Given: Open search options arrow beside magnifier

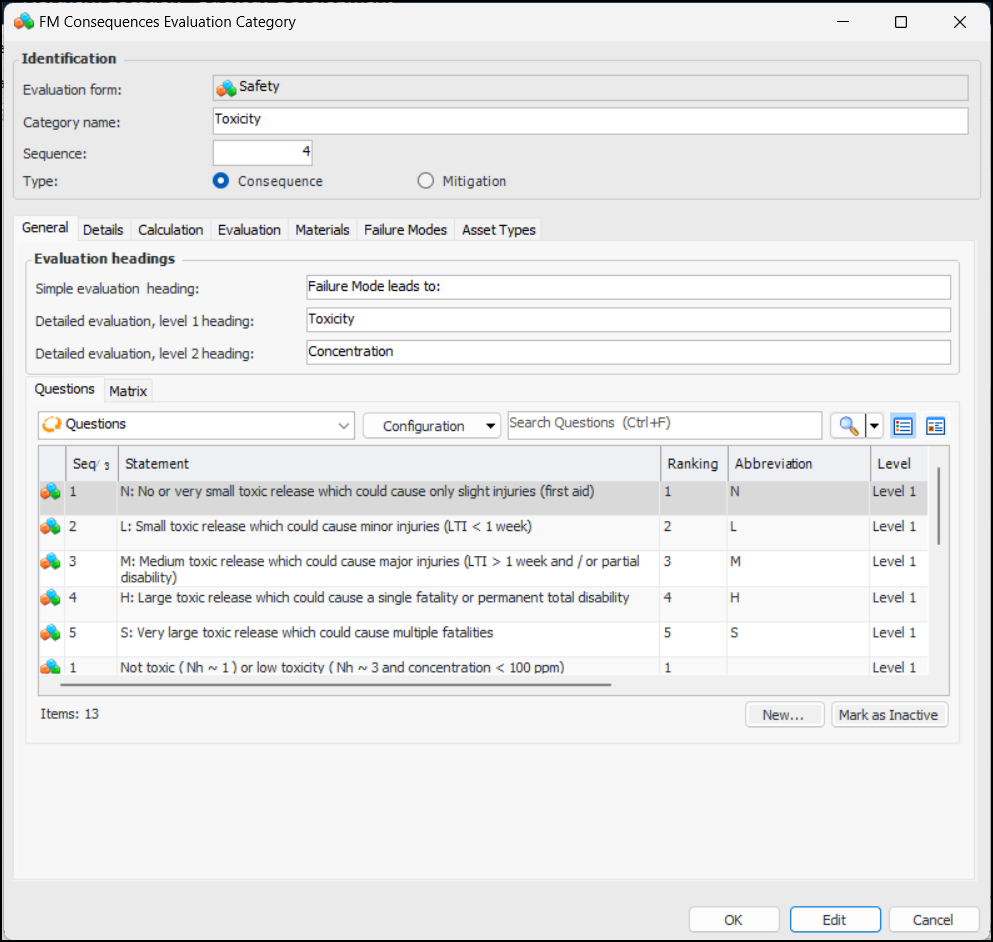Looking at the screenshot, I should pyautogui.click(x=875, y=426).
